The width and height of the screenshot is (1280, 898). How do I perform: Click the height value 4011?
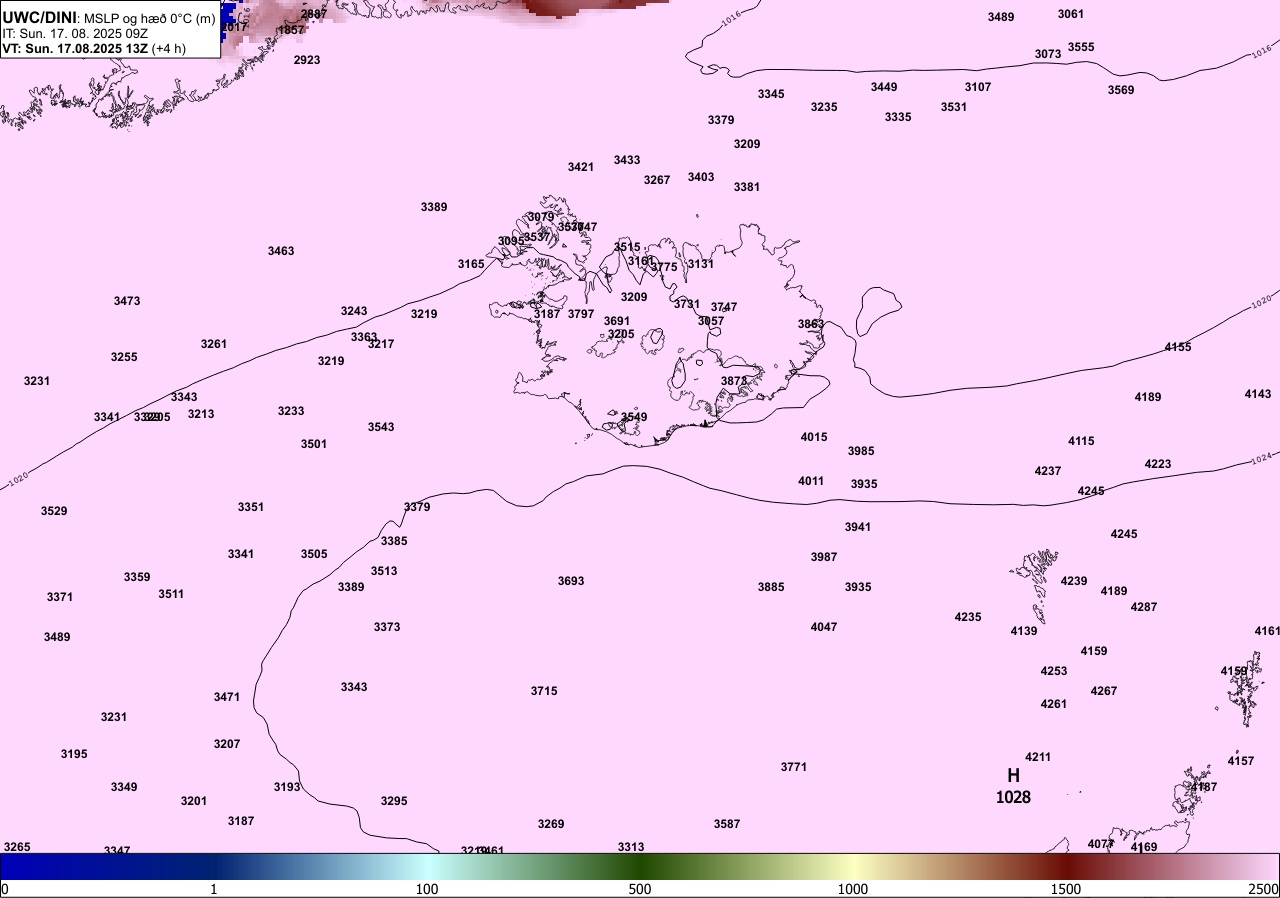click(811, 481)
